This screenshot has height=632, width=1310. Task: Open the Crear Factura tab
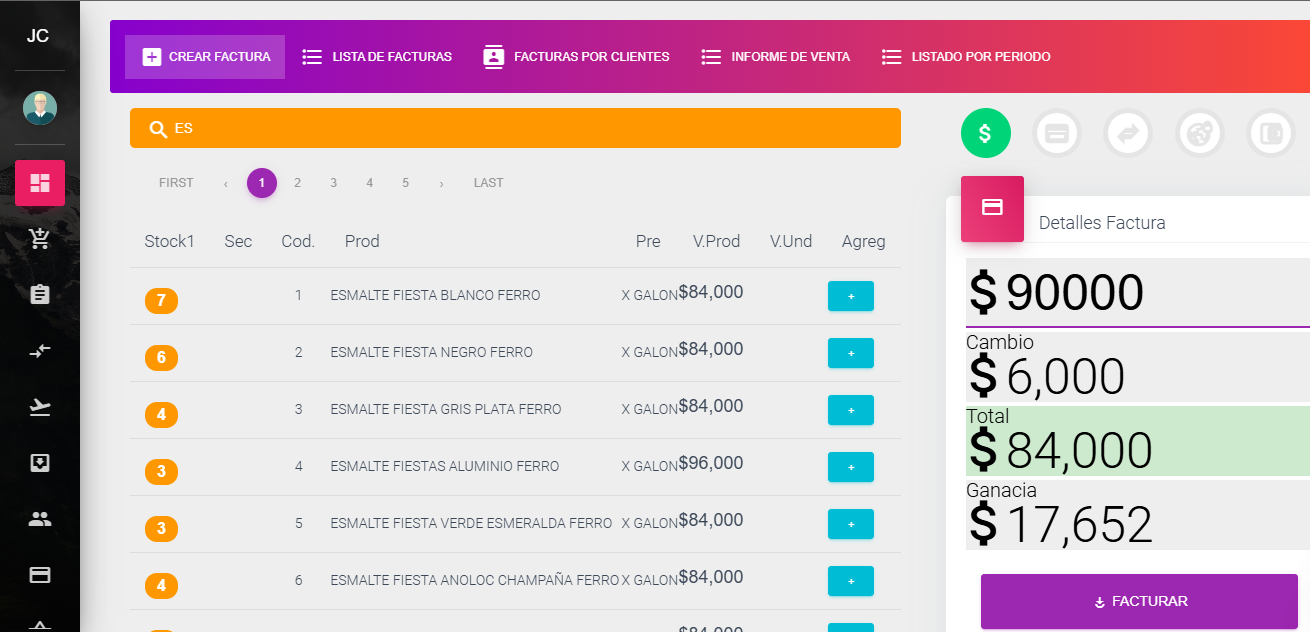(x=205, y=57)
